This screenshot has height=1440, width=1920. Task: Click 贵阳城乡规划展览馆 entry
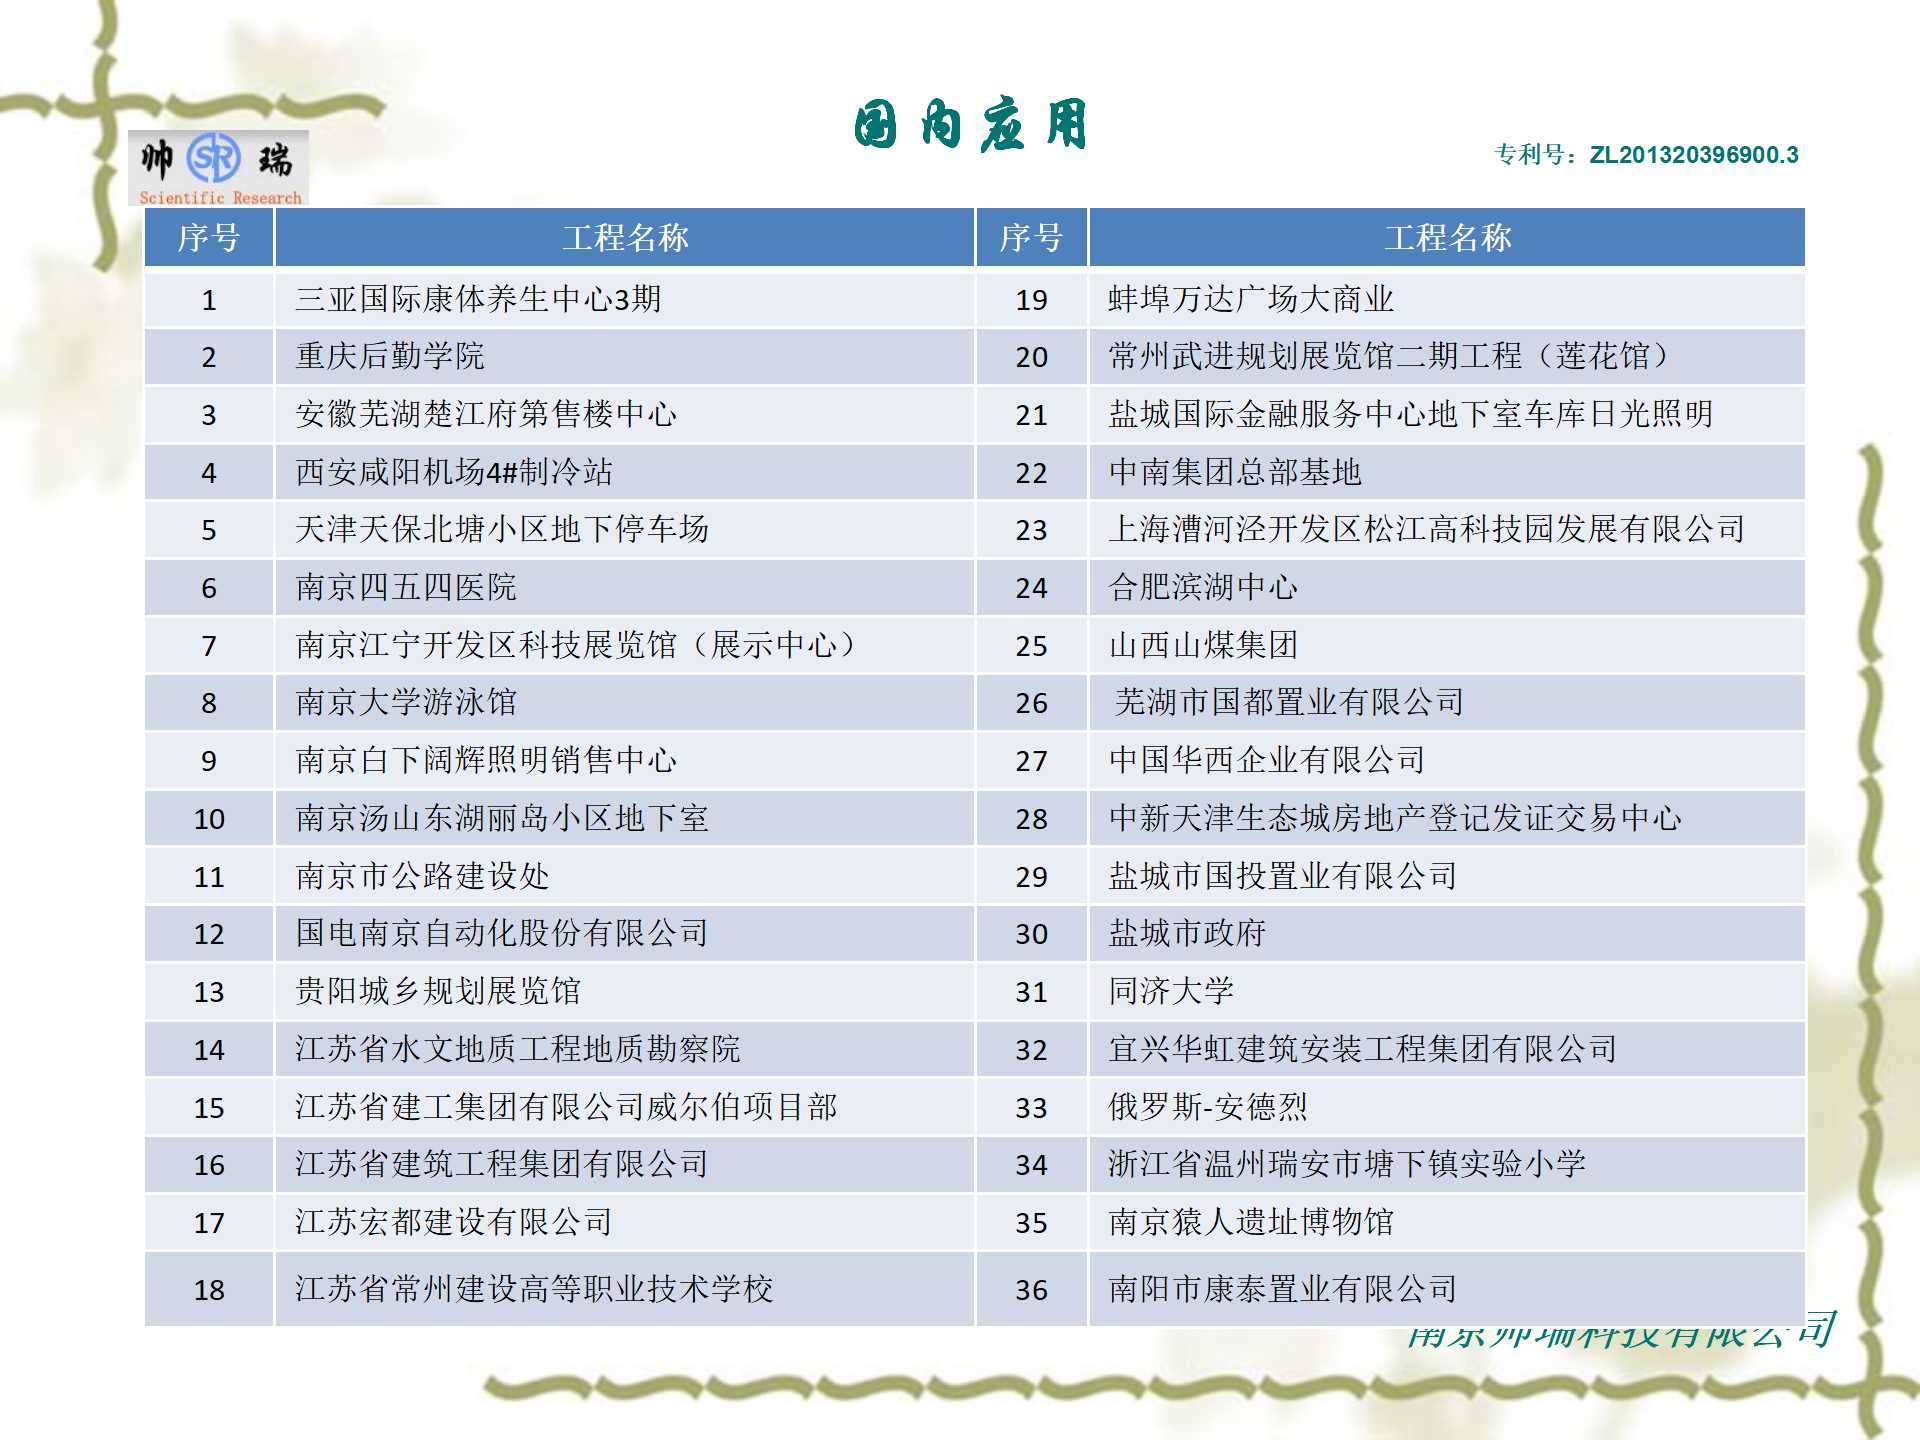625,992
